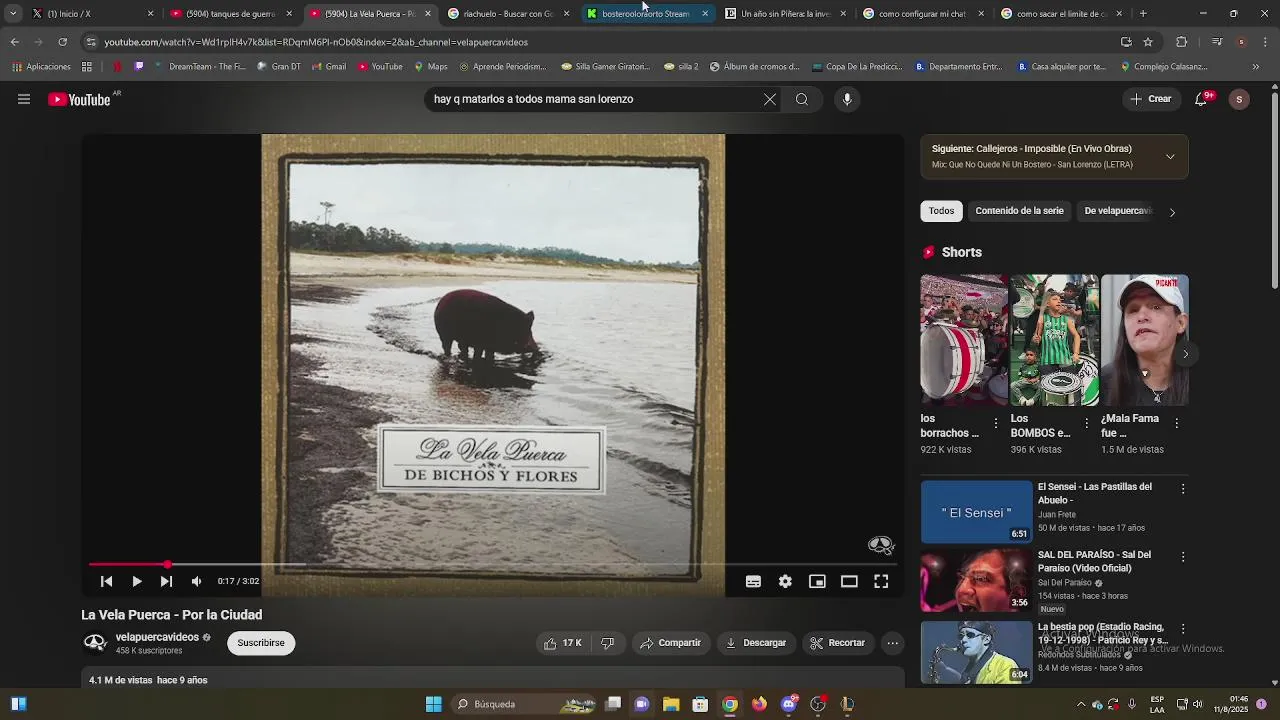This screenshot has height=720, width=1280.
Task: Enter full screen mode
Action: click(881, 581)
